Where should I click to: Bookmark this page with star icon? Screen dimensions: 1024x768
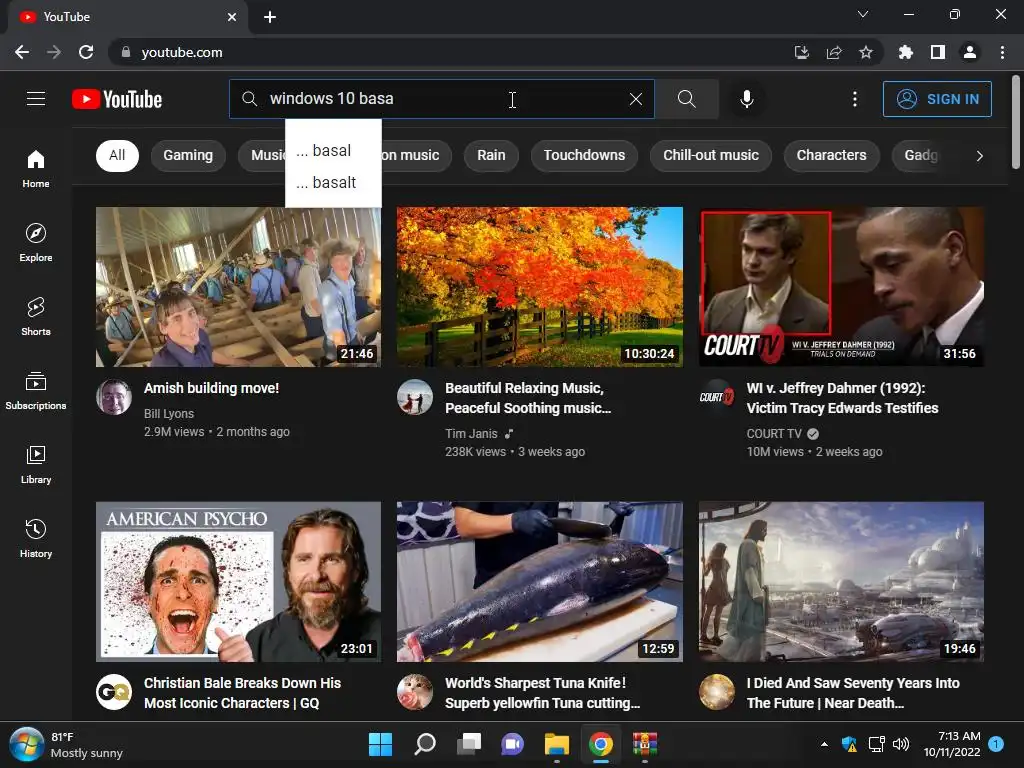[x=865, y=52]
